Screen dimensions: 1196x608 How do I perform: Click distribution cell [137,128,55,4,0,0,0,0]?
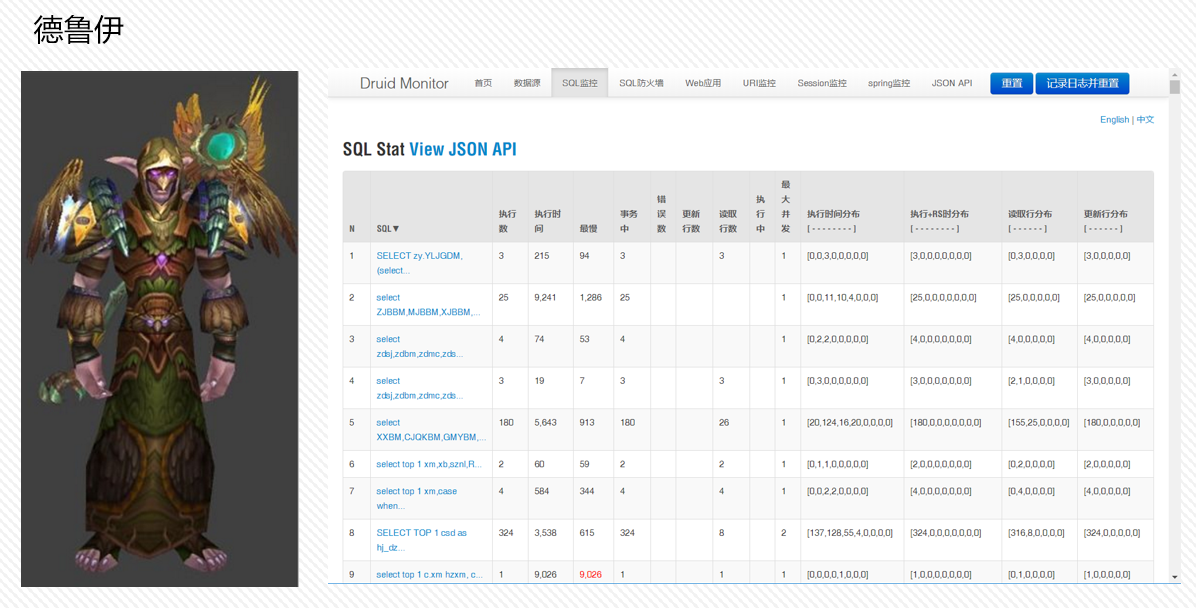(850, 533)
